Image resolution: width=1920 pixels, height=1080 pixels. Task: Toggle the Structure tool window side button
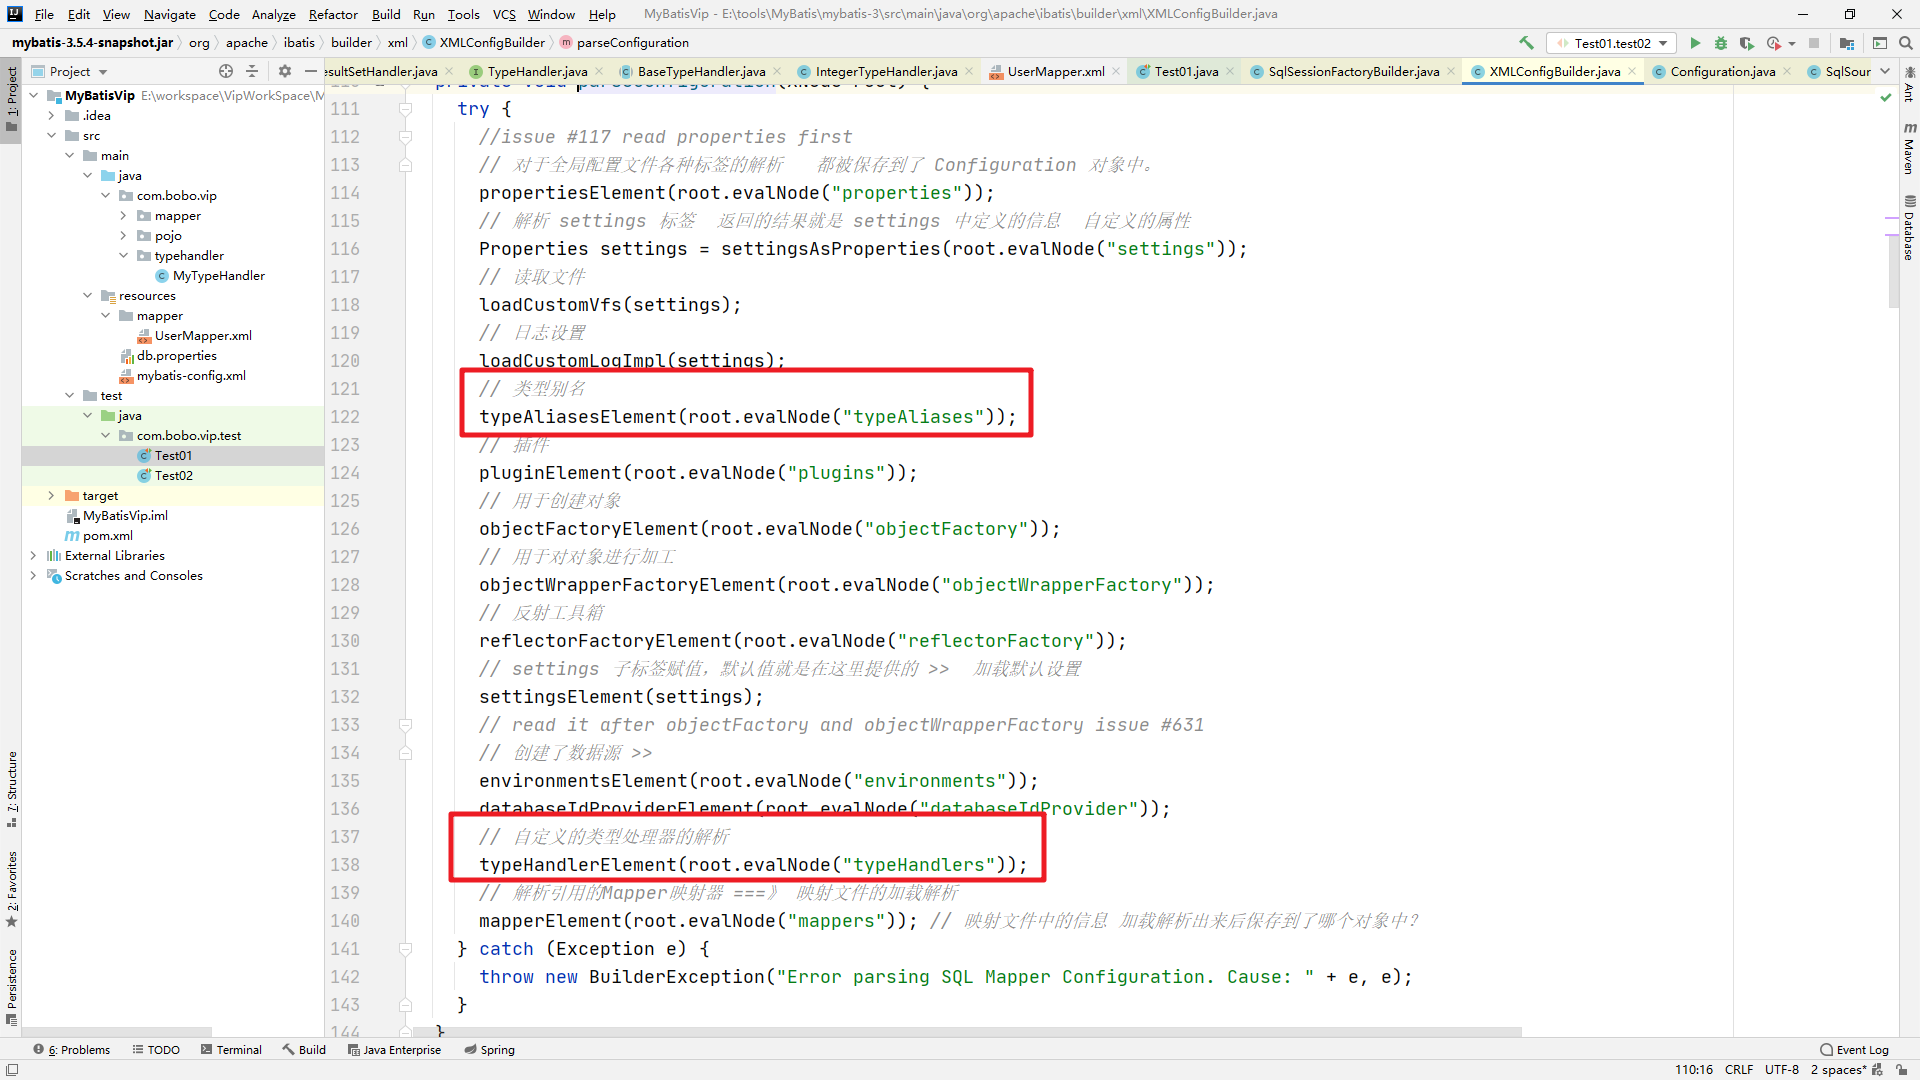pyautogui.click(x=11, y=788)
